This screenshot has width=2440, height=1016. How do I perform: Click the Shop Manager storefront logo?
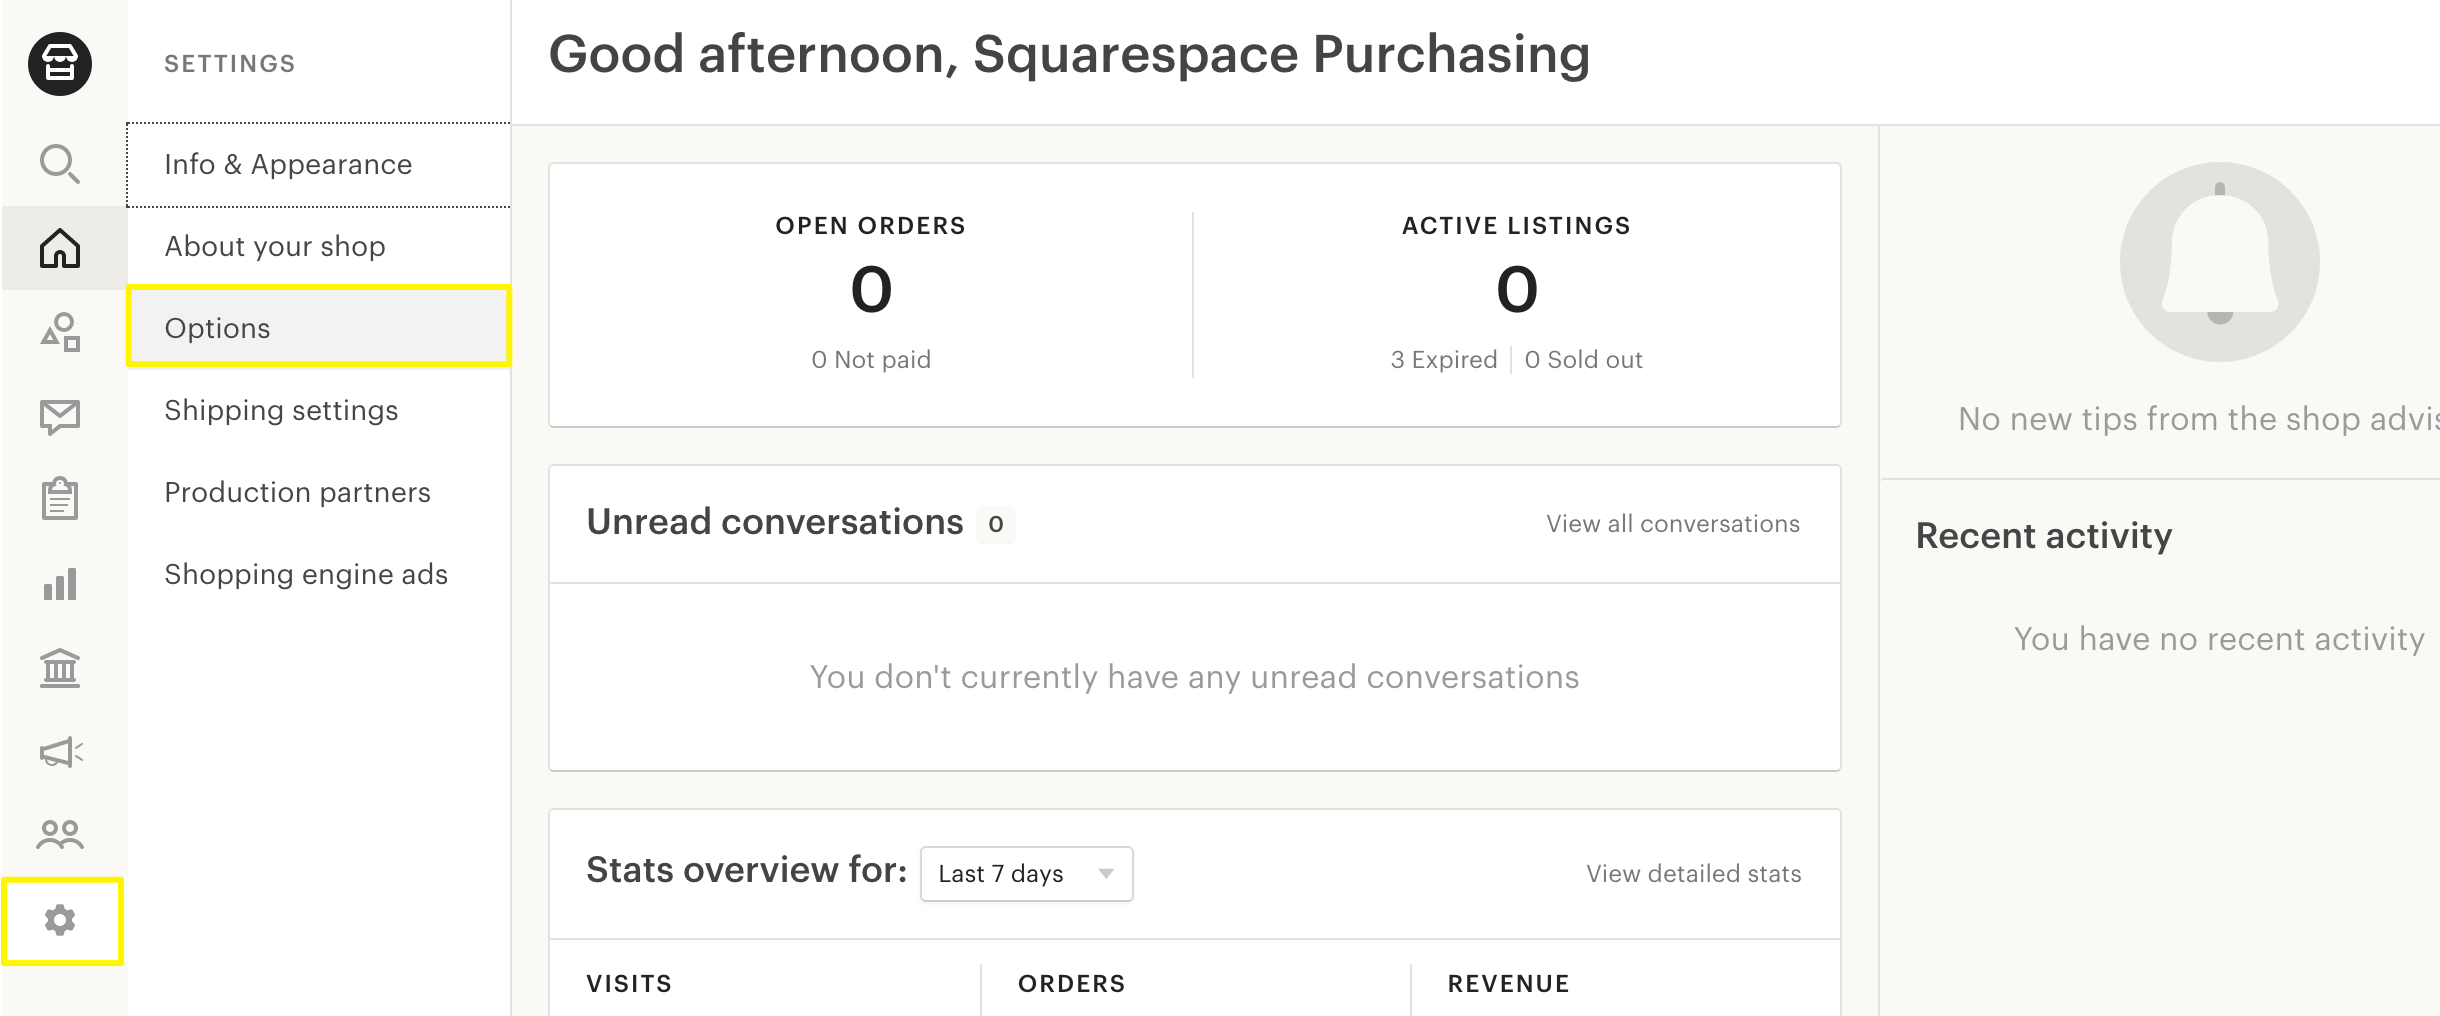click(x=60, y=64)
